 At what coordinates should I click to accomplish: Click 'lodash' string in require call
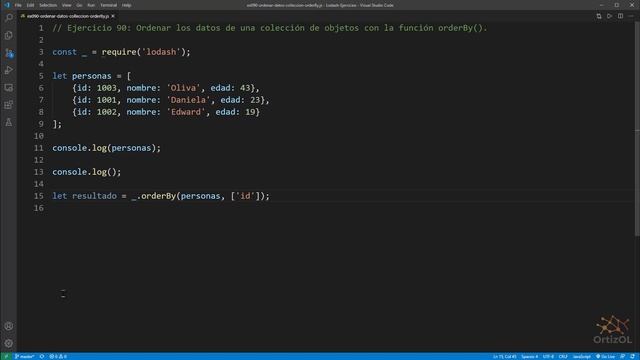coord(161,52)
